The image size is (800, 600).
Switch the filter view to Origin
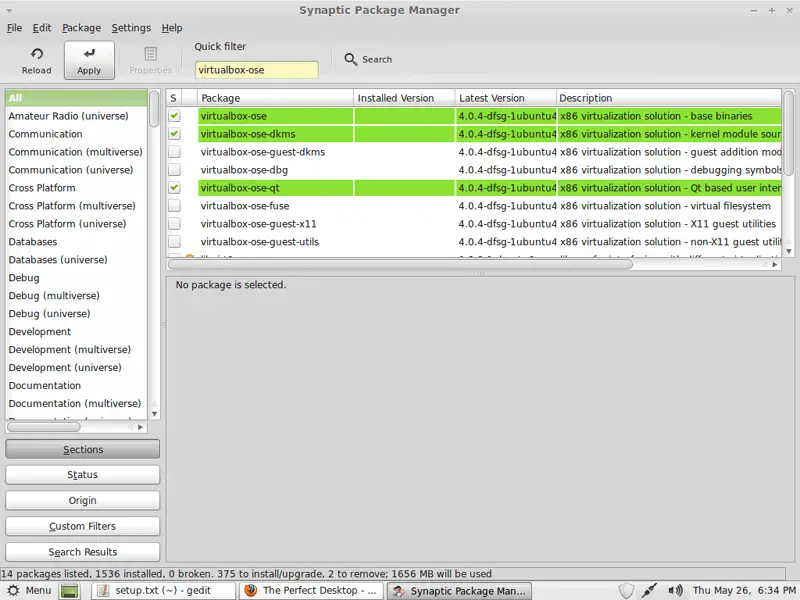pos(83,501)
